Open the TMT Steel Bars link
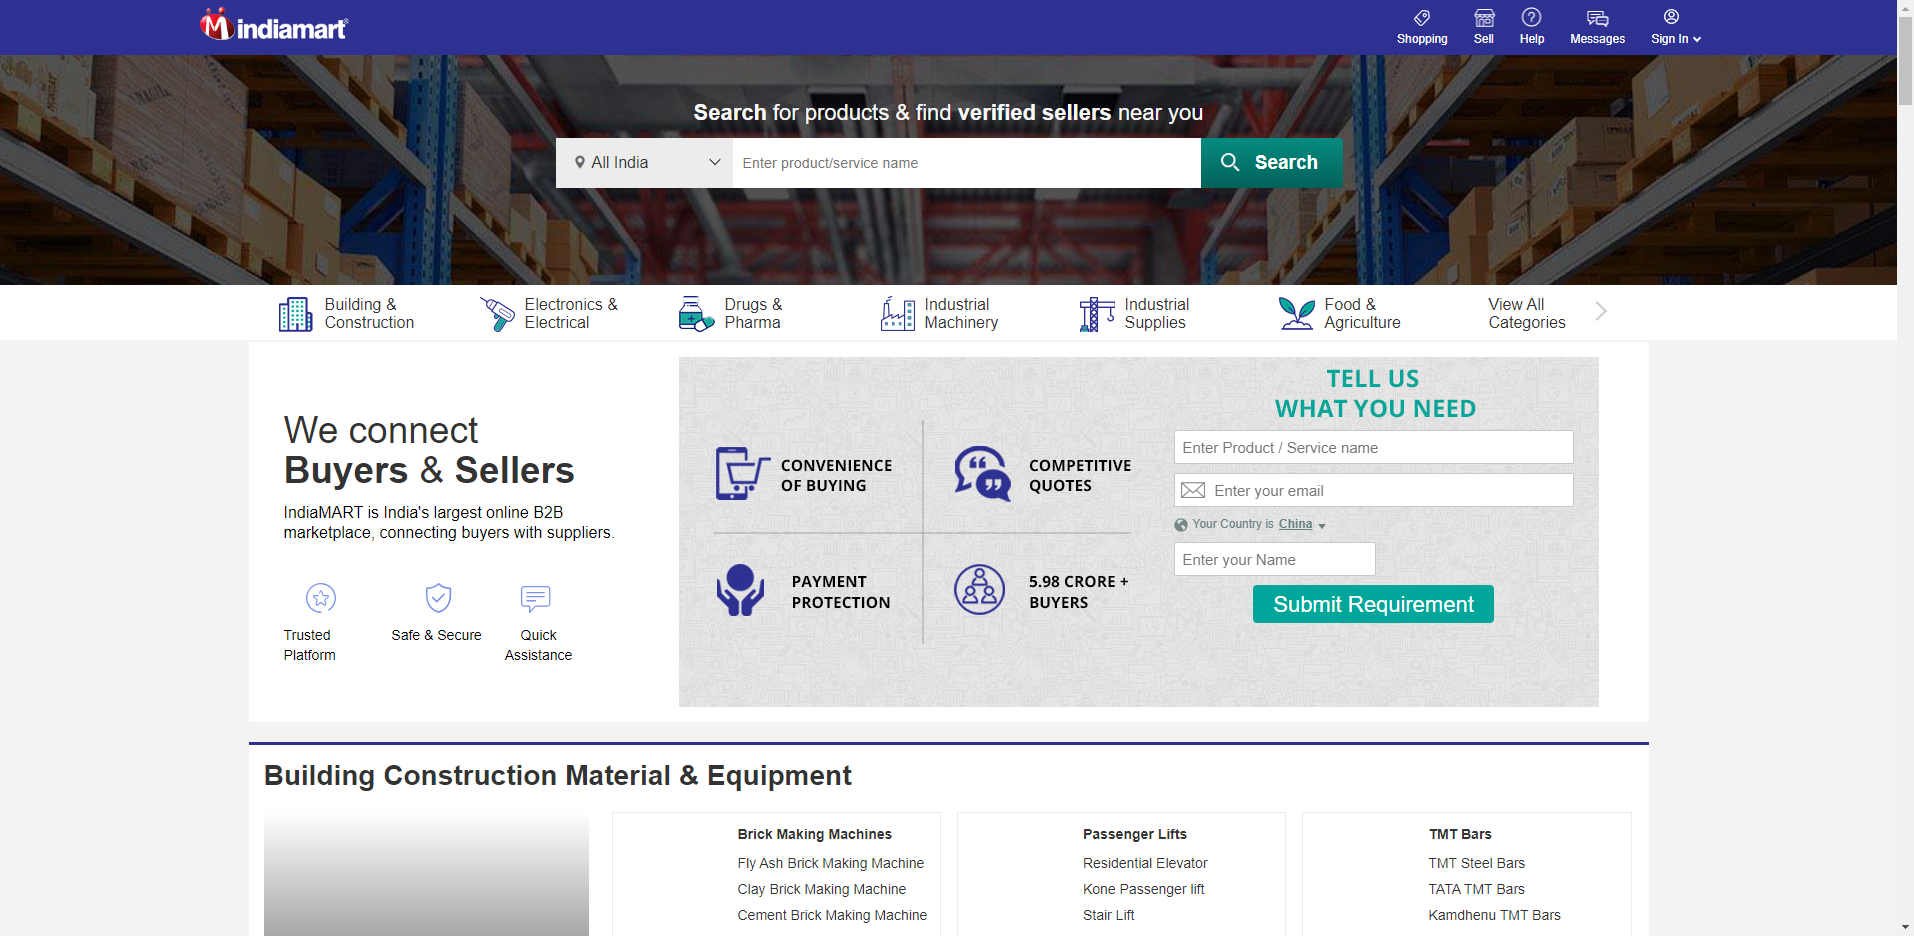This screenshot has width=1914, height=936. [1477, 863]
